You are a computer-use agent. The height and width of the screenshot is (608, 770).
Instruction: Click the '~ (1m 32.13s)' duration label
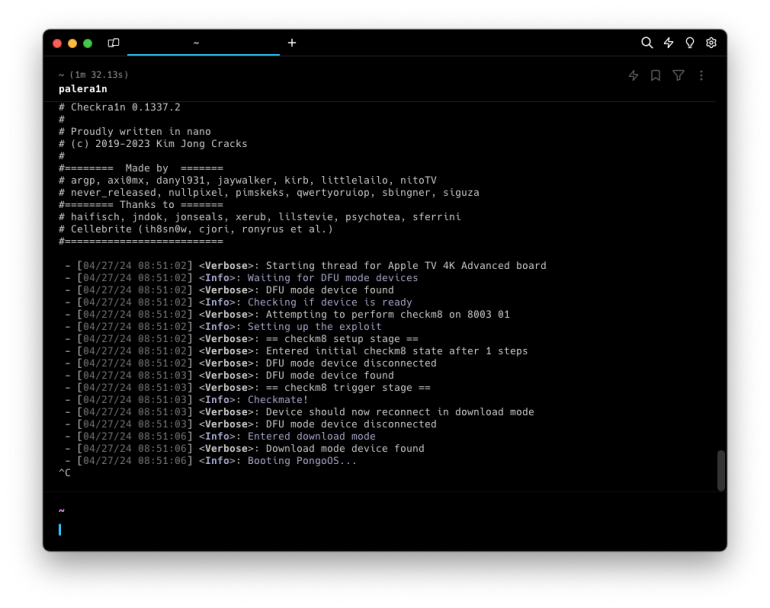coord(93,75)
